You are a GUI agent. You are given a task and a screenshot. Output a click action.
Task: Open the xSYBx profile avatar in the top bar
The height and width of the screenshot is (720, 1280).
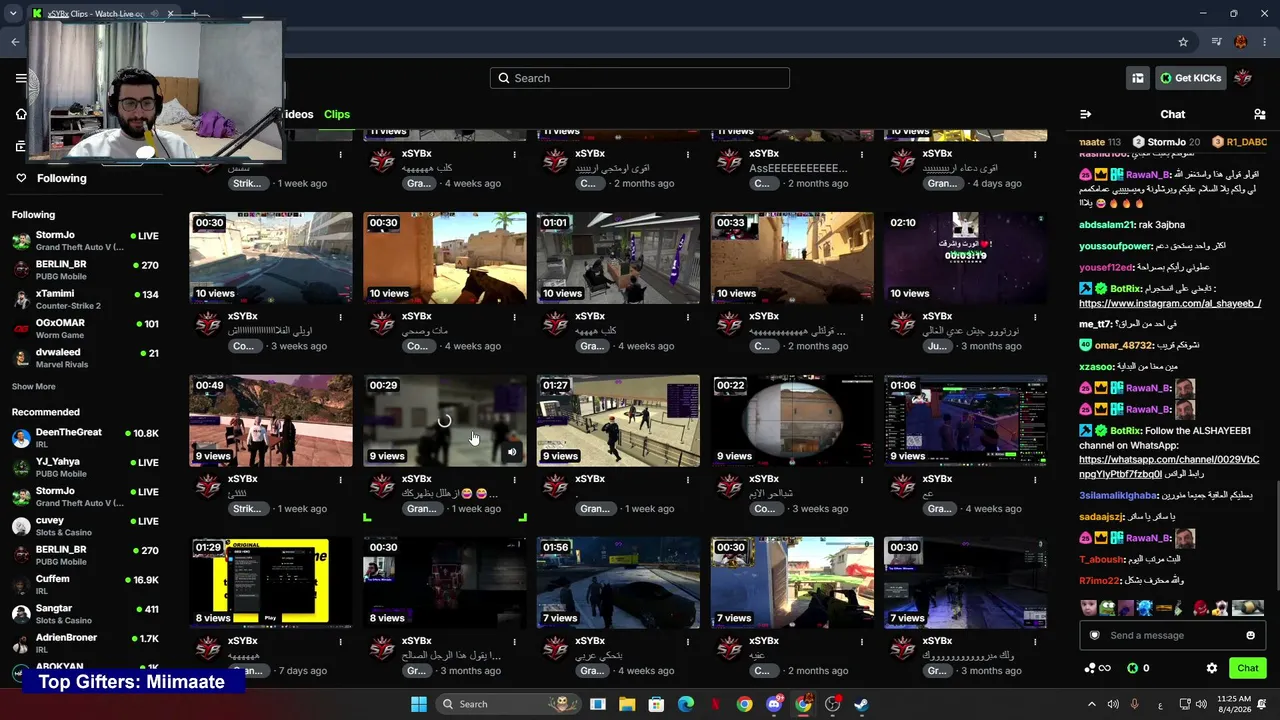[1243, 78]
